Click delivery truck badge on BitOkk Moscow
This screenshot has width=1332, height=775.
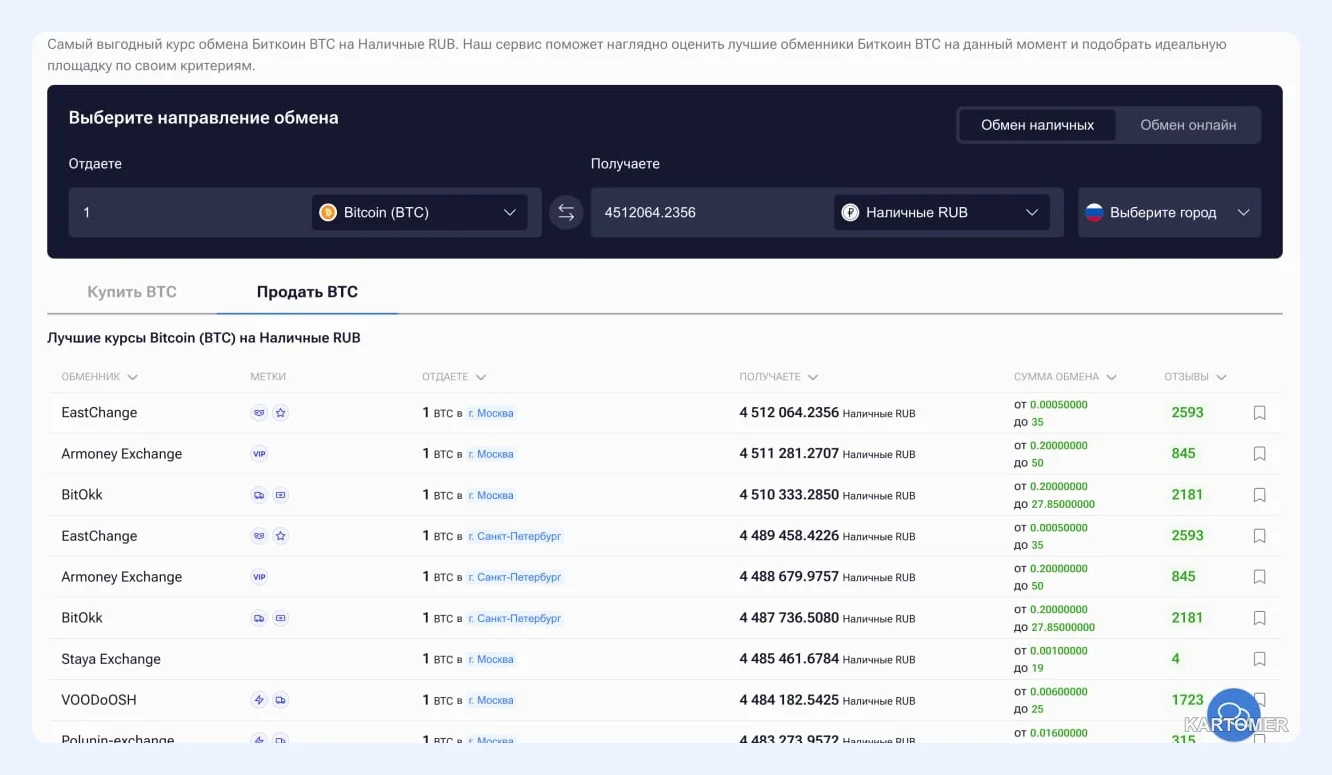point(259,495)
